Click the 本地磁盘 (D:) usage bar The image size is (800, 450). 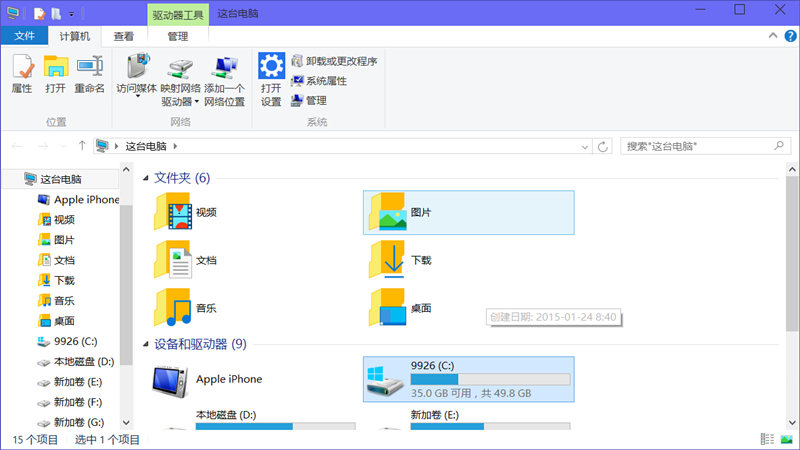pos(276,426)
